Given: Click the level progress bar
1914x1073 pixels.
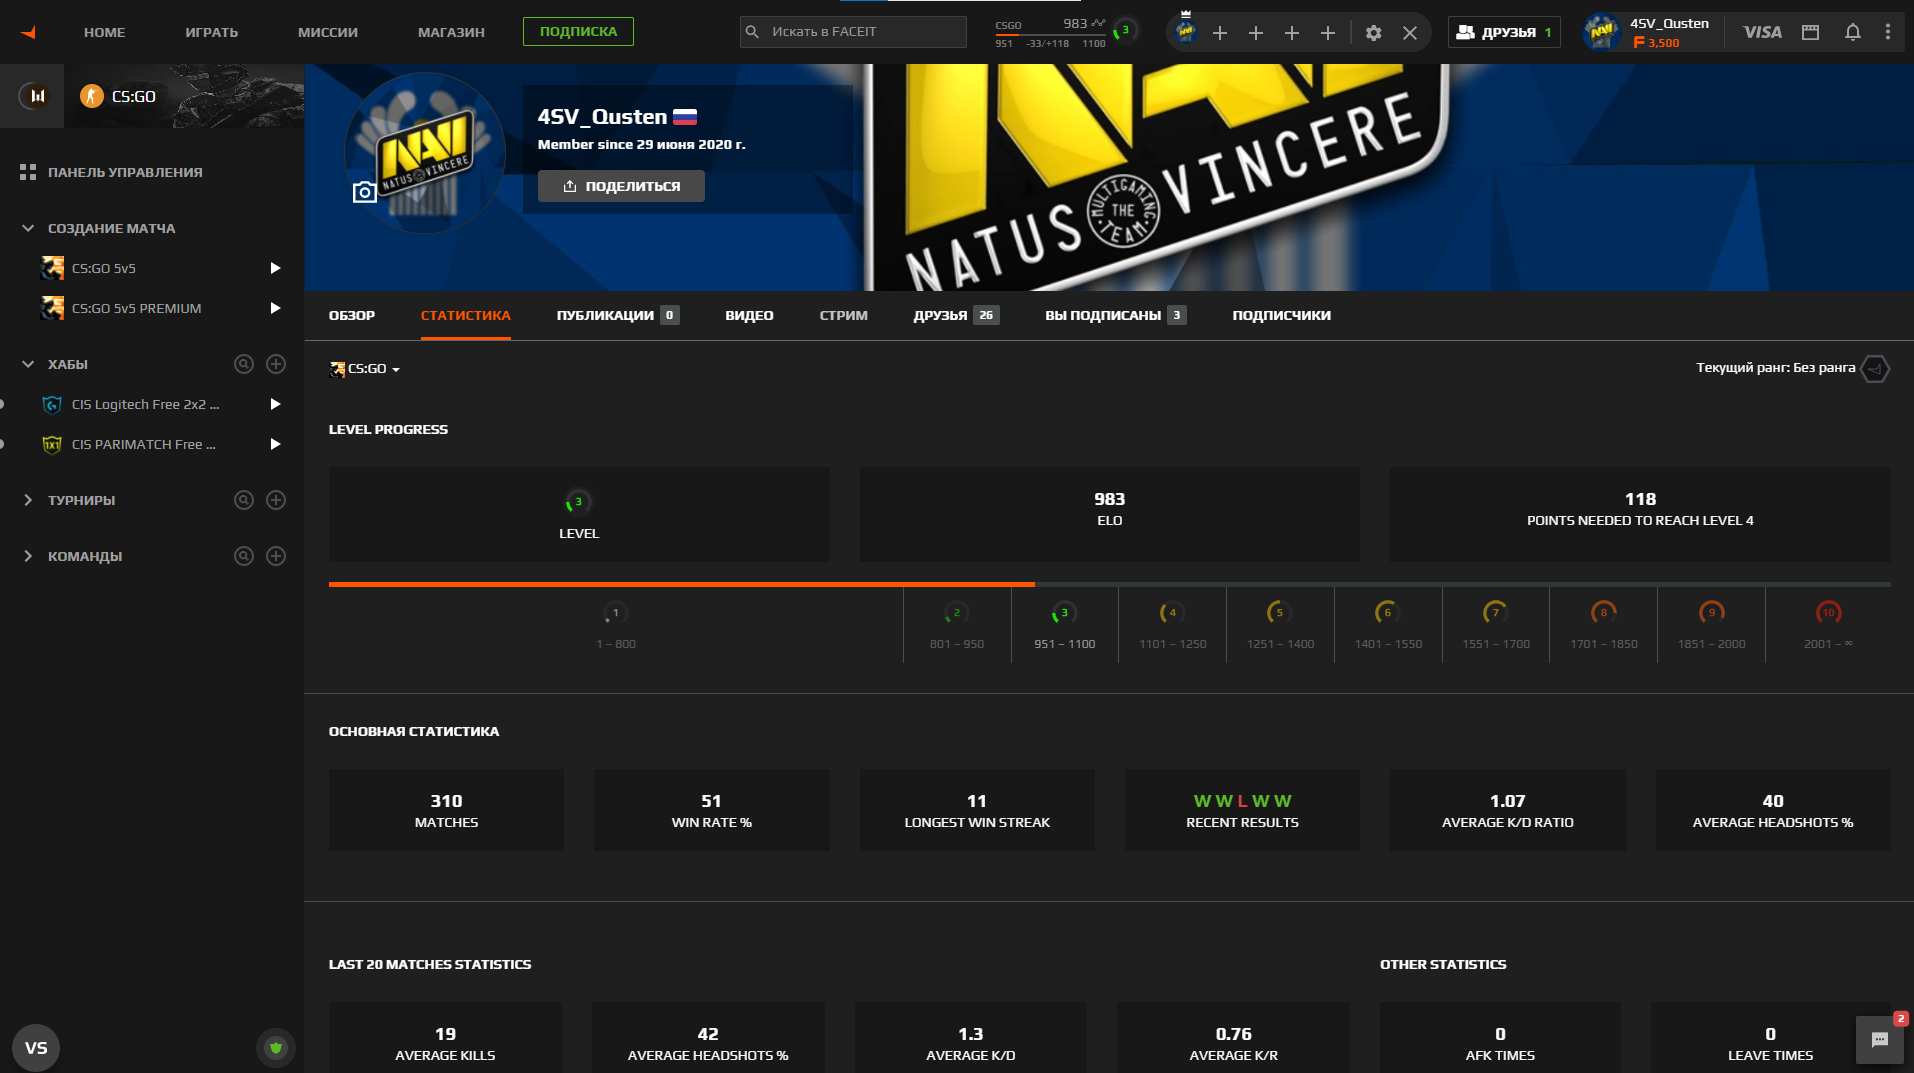Looking at the screenshot, I should coord(1108,584).
